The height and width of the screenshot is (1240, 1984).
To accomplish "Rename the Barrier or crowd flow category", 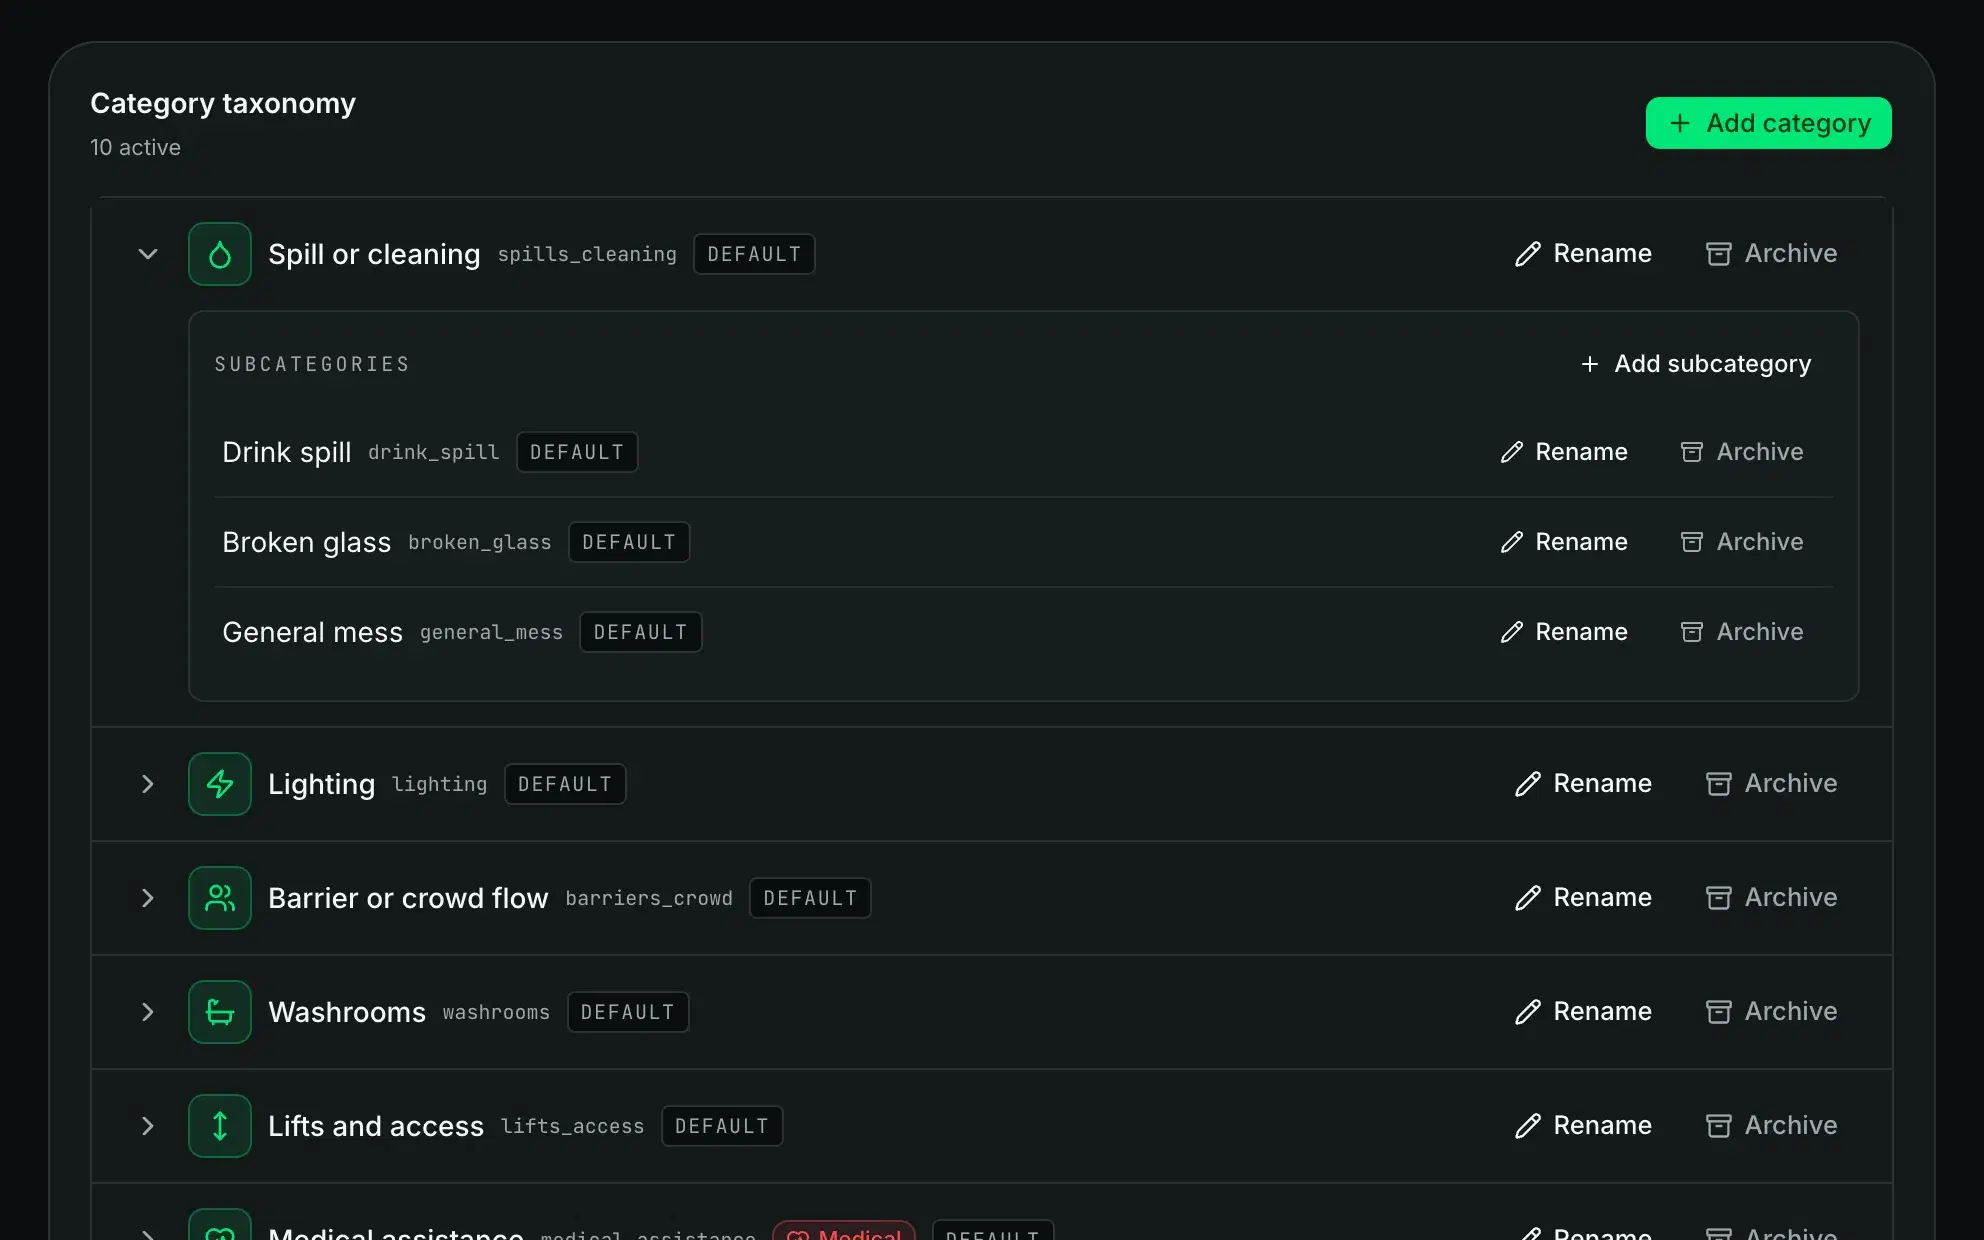I will pyautogui.click(x=1583, y=898).
